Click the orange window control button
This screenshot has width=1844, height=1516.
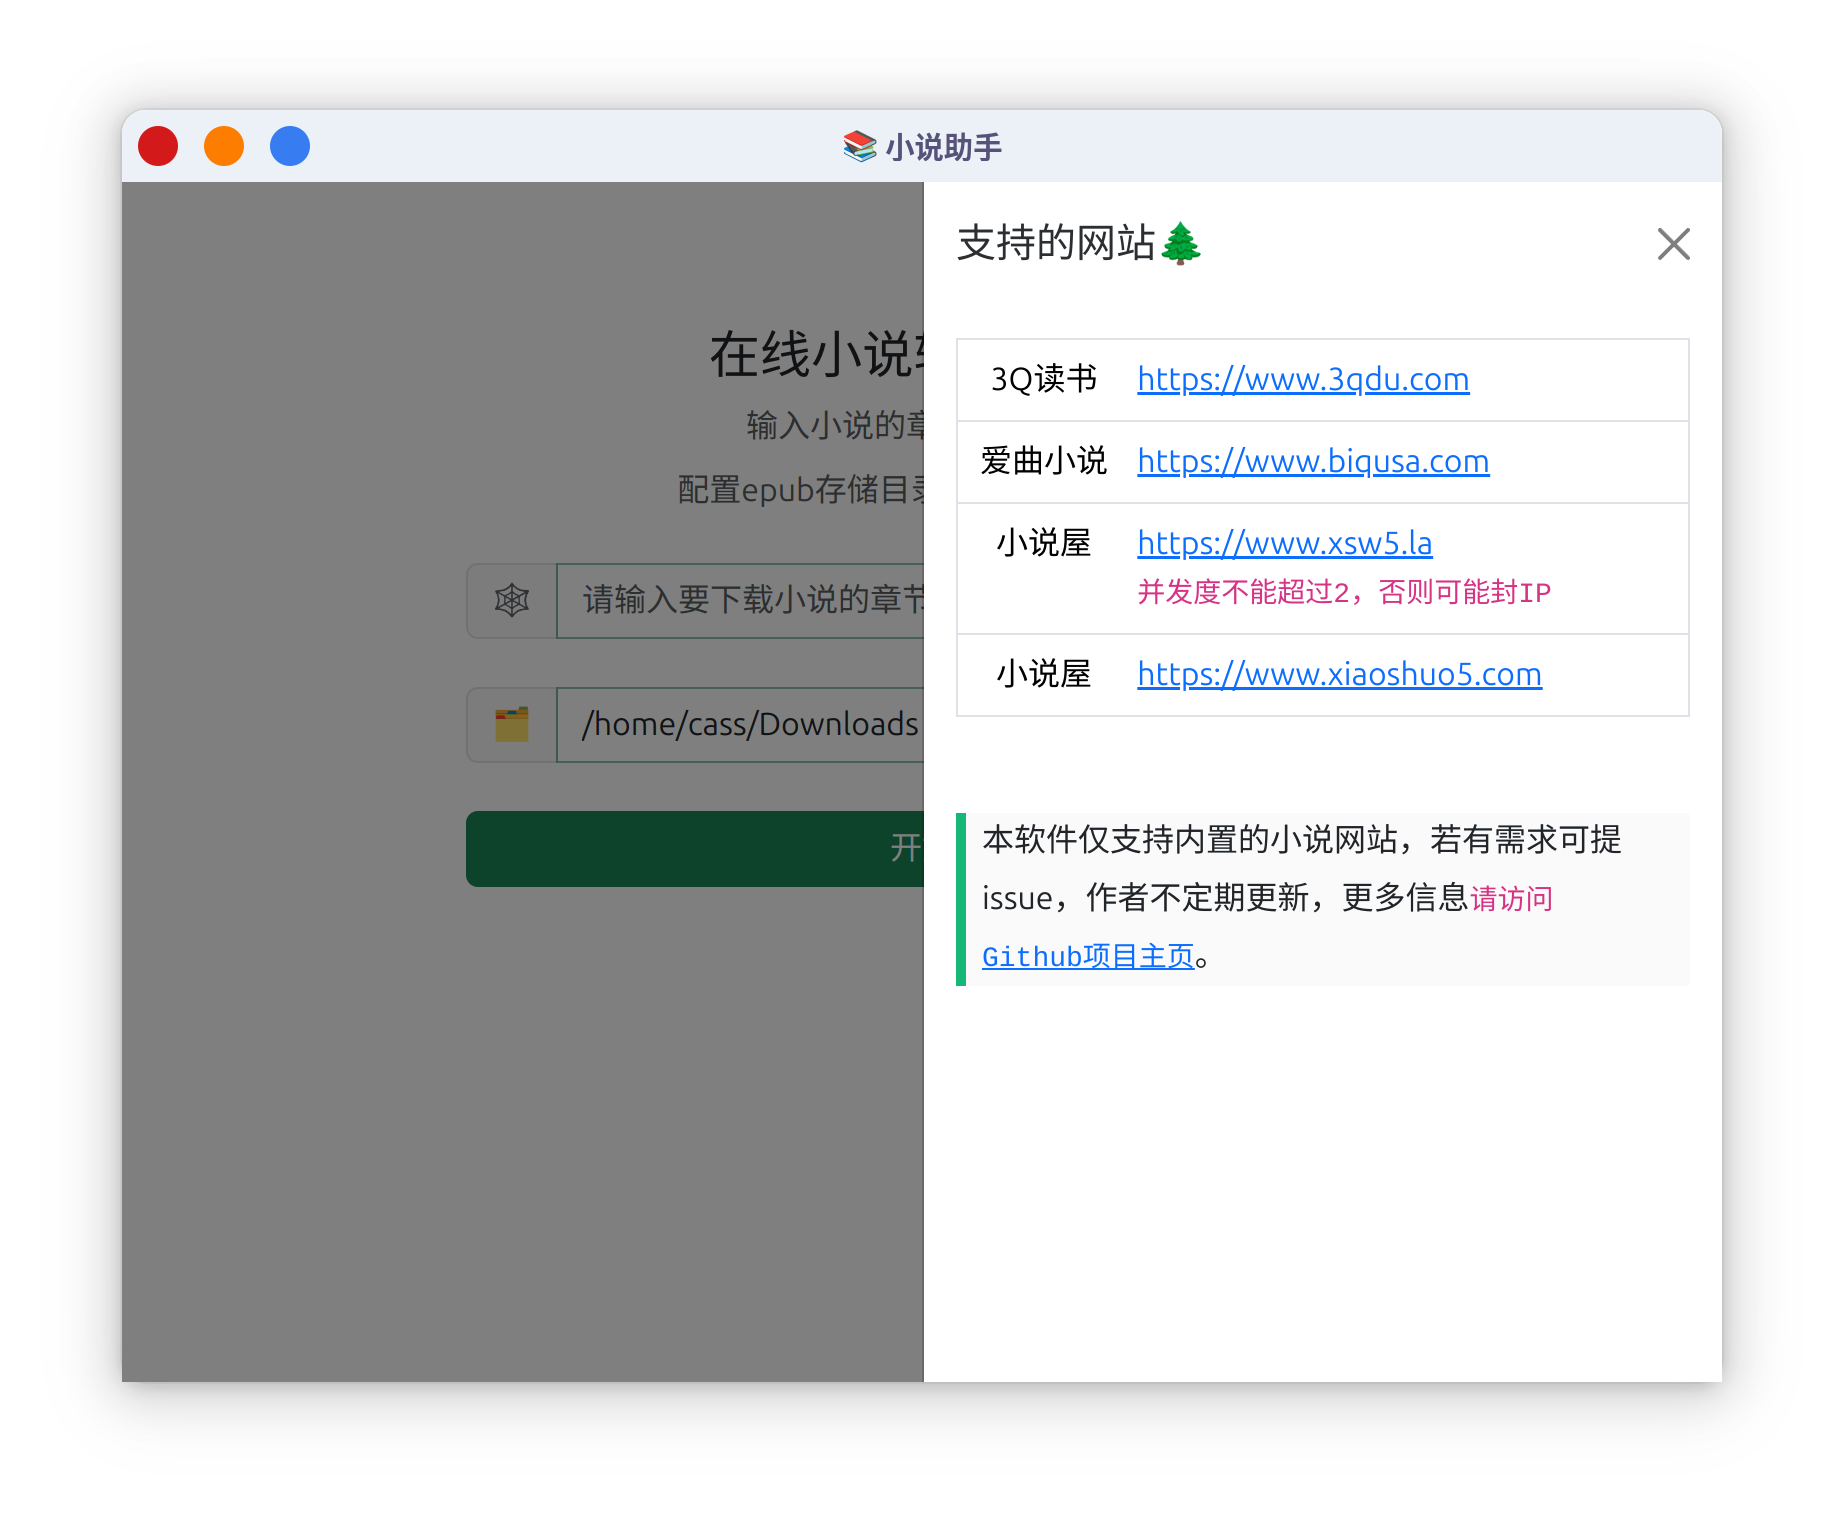tap(224, 146)
